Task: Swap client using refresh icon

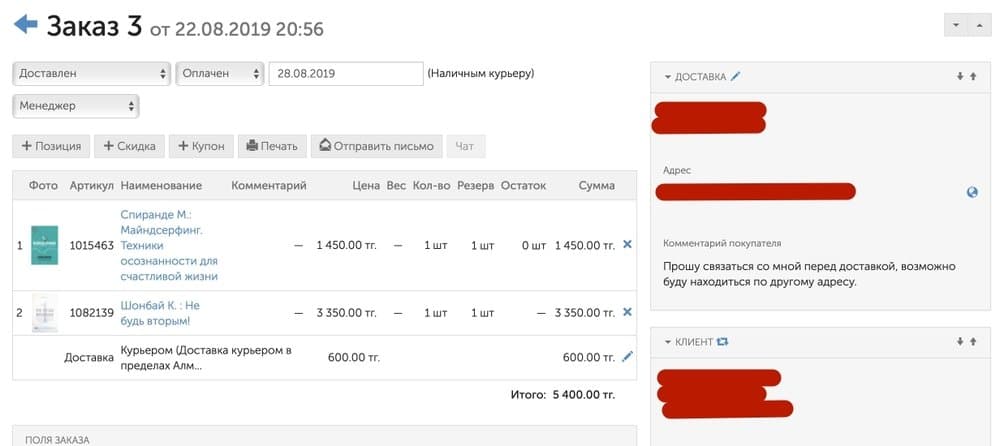Action: tap(722, 342)
